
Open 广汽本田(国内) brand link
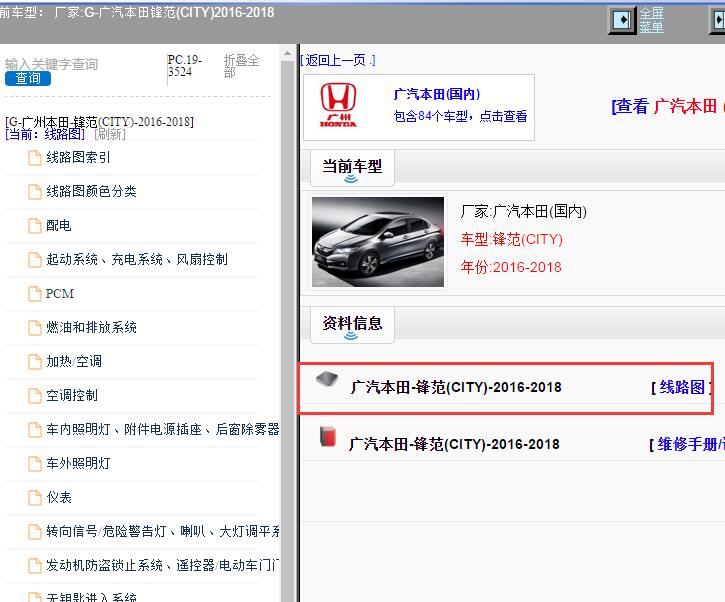coord(437,94)
